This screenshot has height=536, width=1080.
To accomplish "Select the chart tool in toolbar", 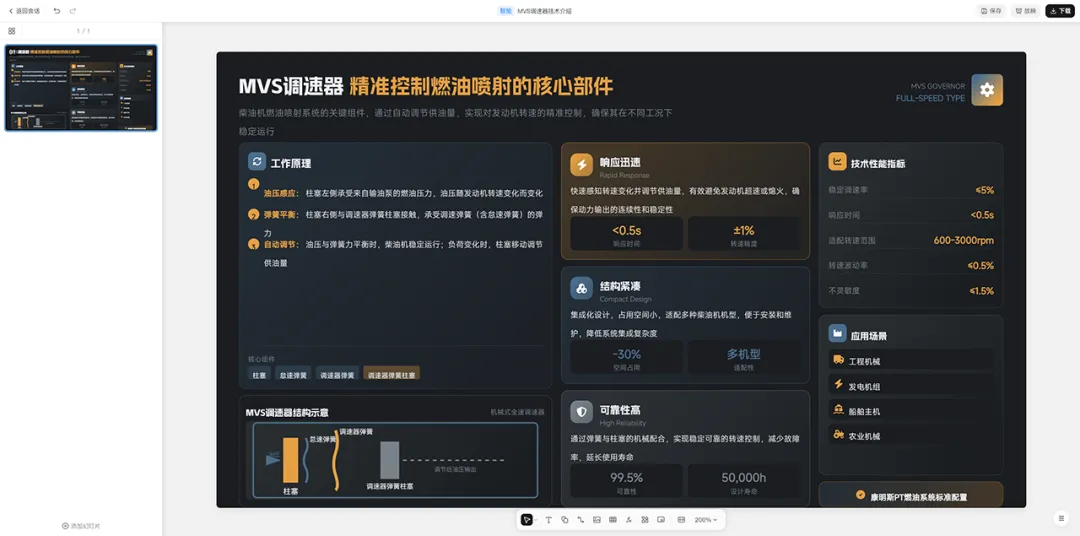I will (x=629, y=519).
